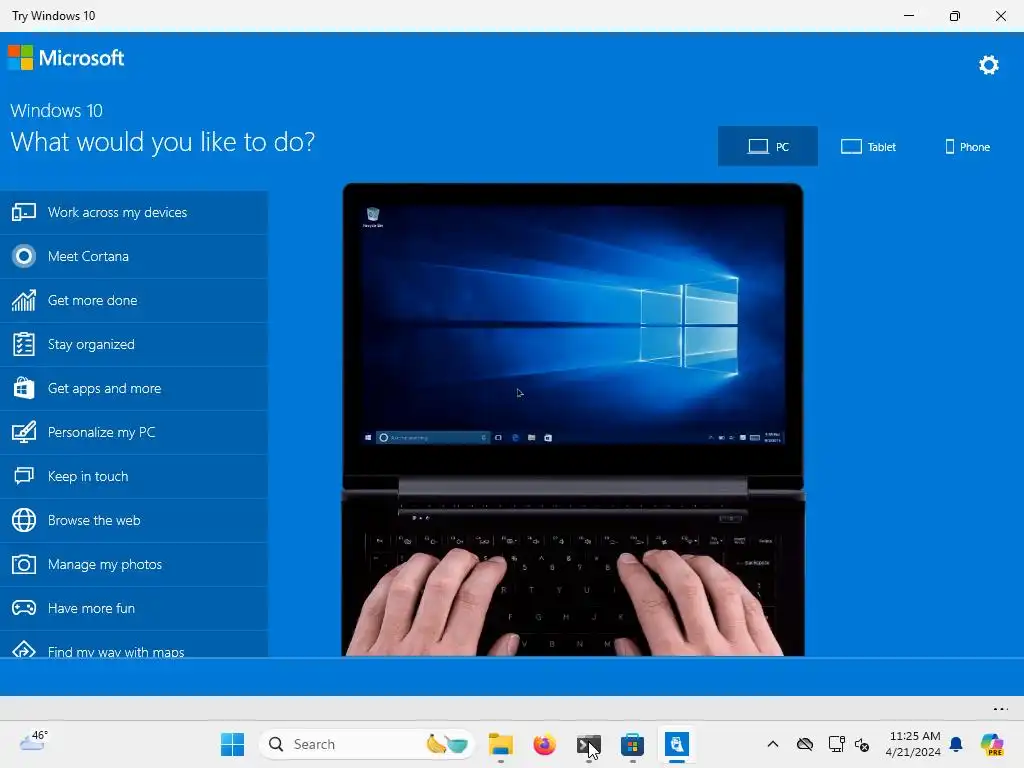Choose Browse the web entry

134,520
